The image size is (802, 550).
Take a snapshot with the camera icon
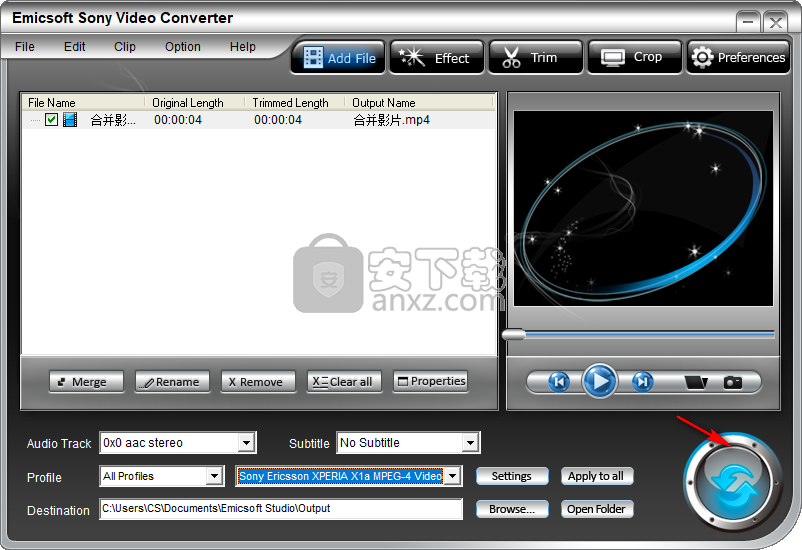tap(732, 382)
